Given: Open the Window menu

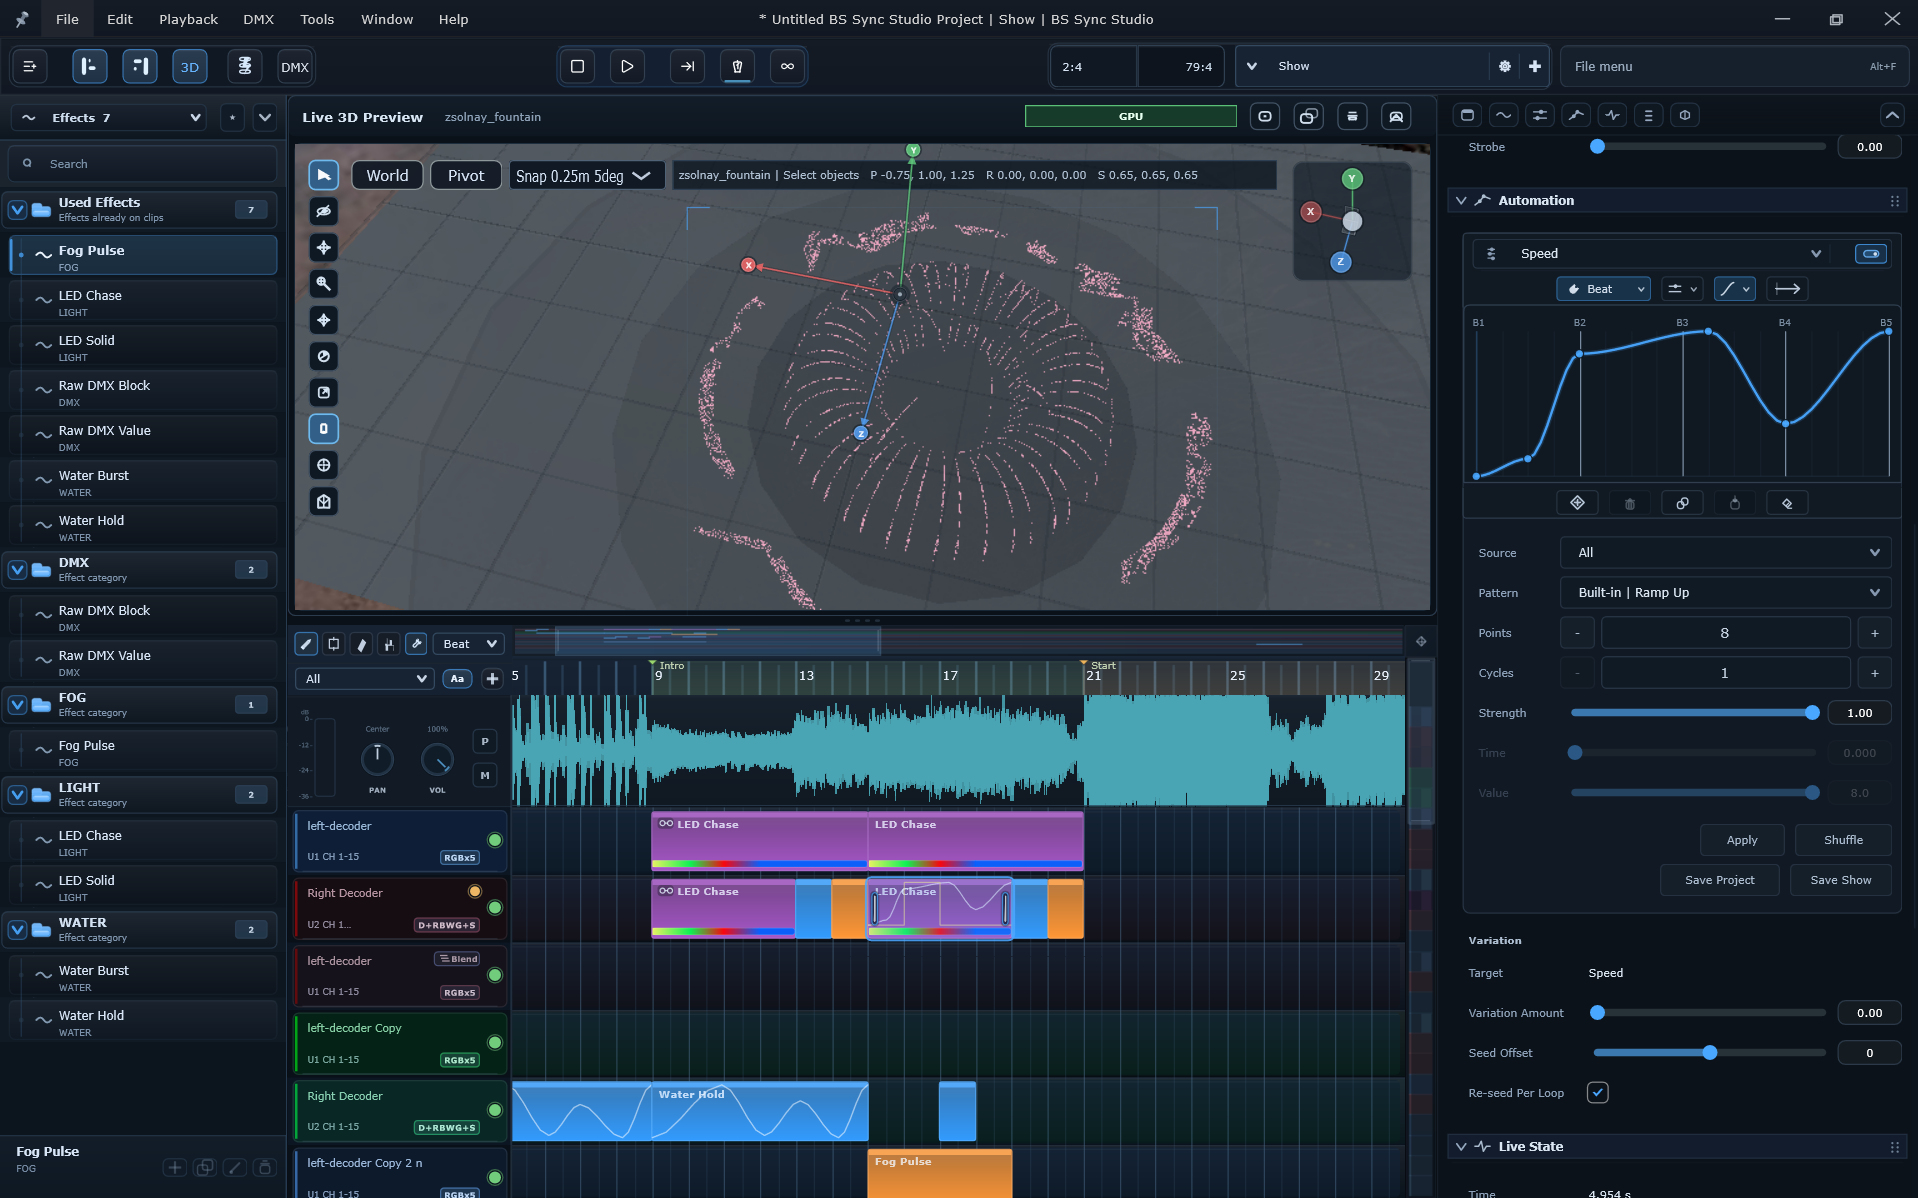Looking at the screenshot, I should [387, 19].
